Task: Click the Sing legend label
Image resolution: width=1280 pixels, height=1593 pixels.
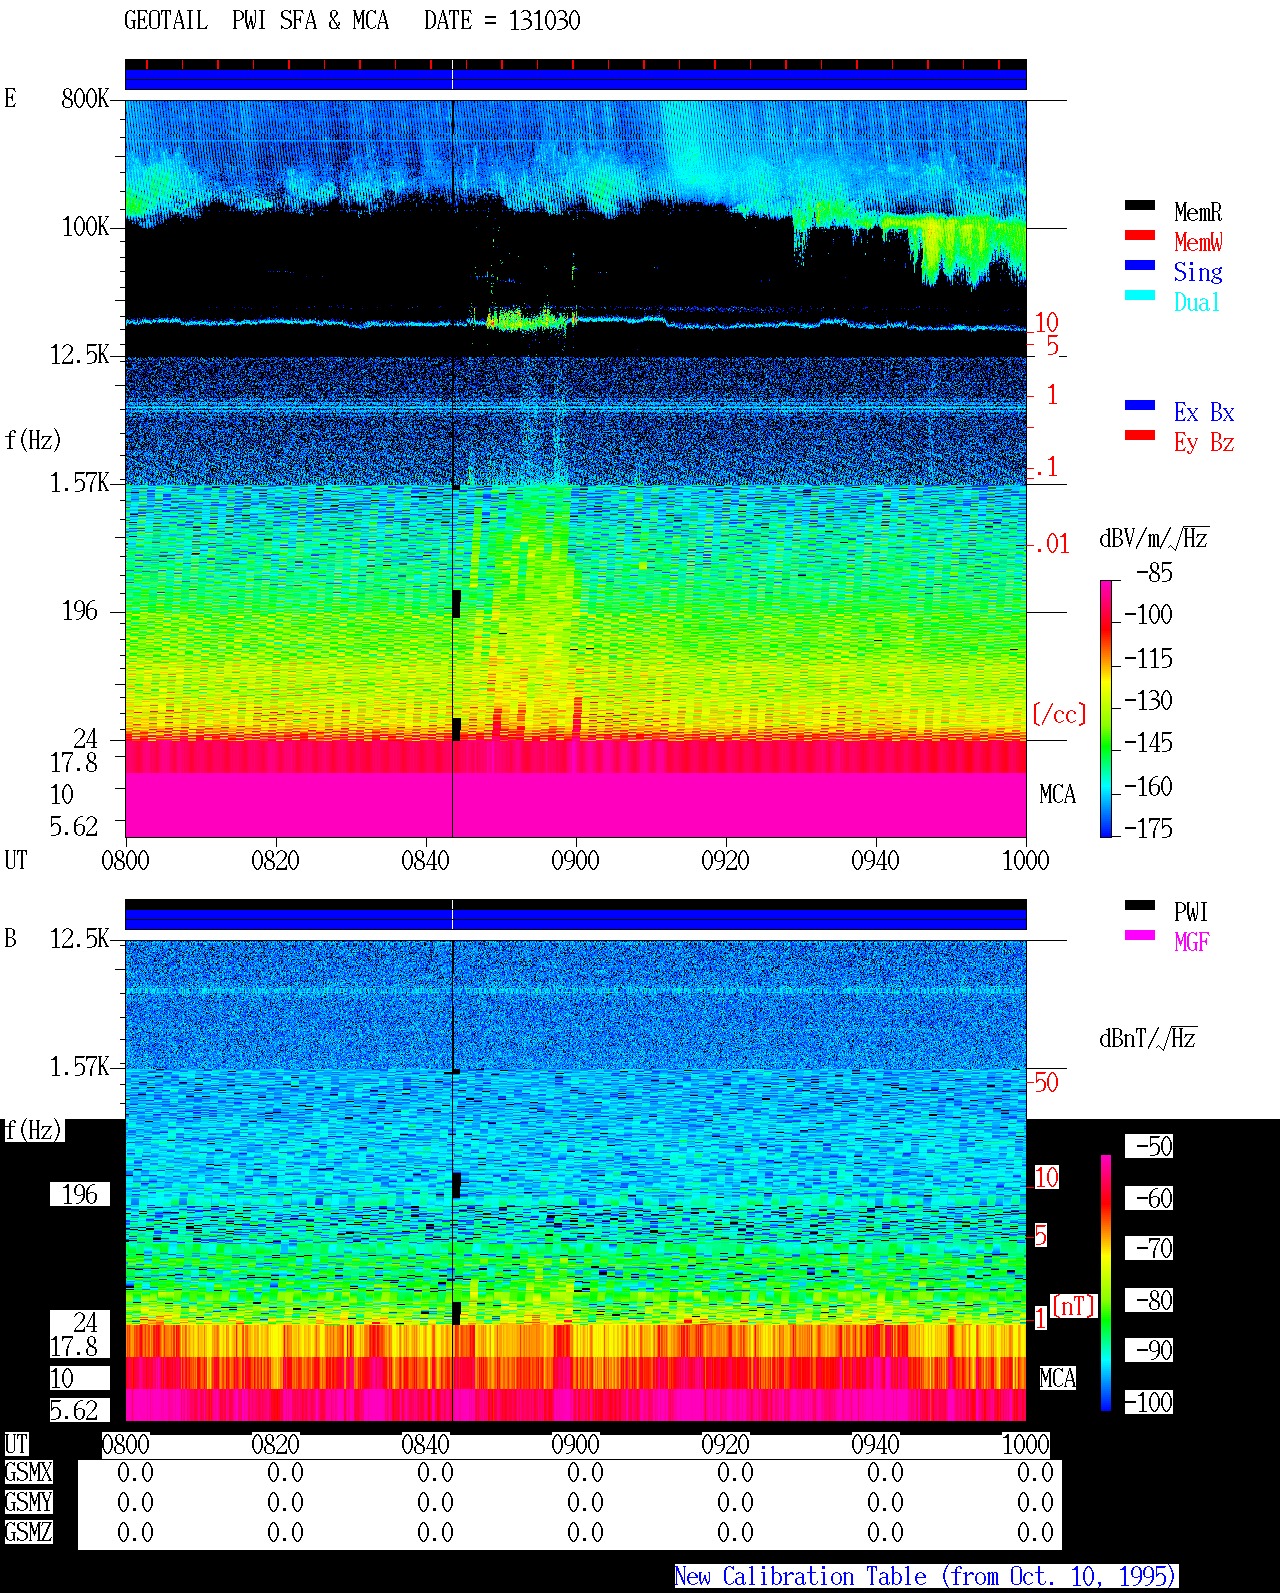Action: pyautogui.click(x=1198, y=272)
